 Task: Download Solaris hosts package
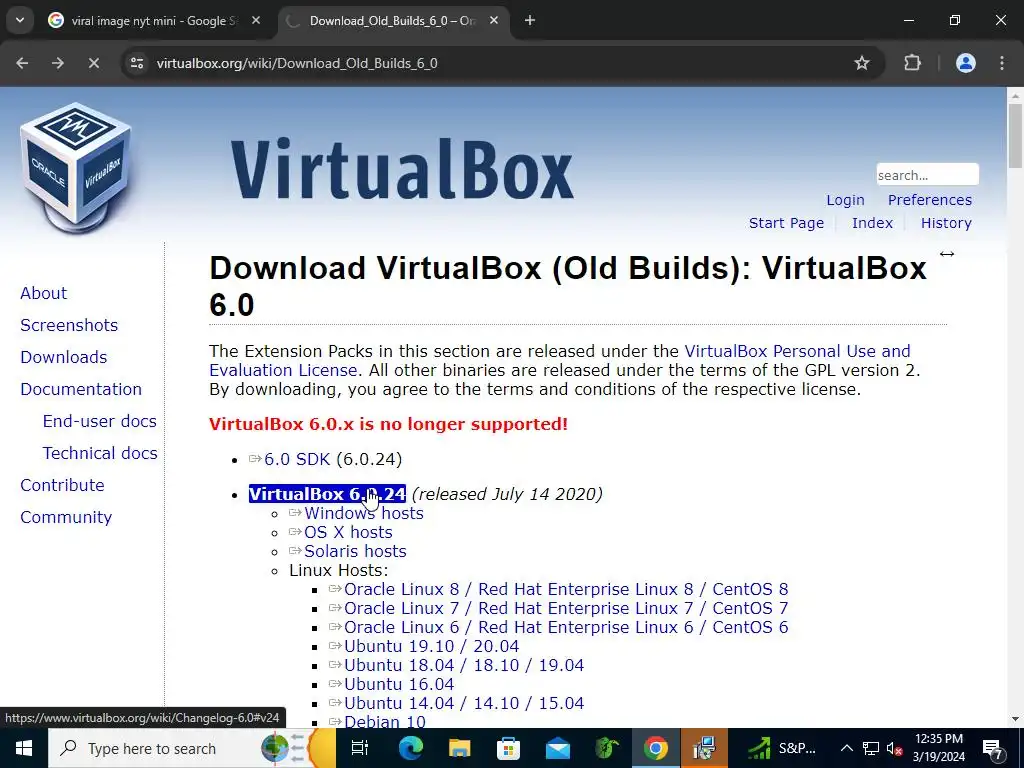(x=355, y=551)
